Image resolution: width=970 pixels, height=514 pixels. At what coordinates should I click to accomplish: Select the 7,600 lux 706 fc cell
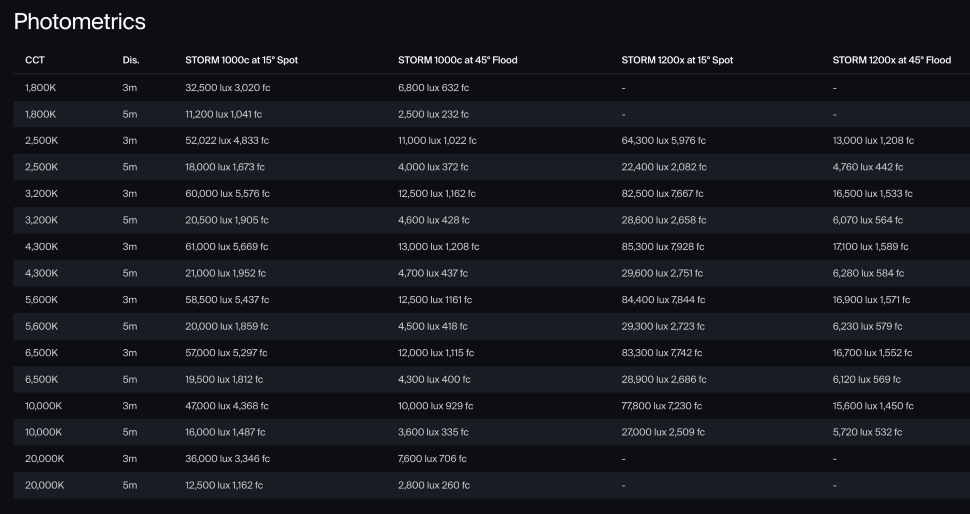coord(434,459)
